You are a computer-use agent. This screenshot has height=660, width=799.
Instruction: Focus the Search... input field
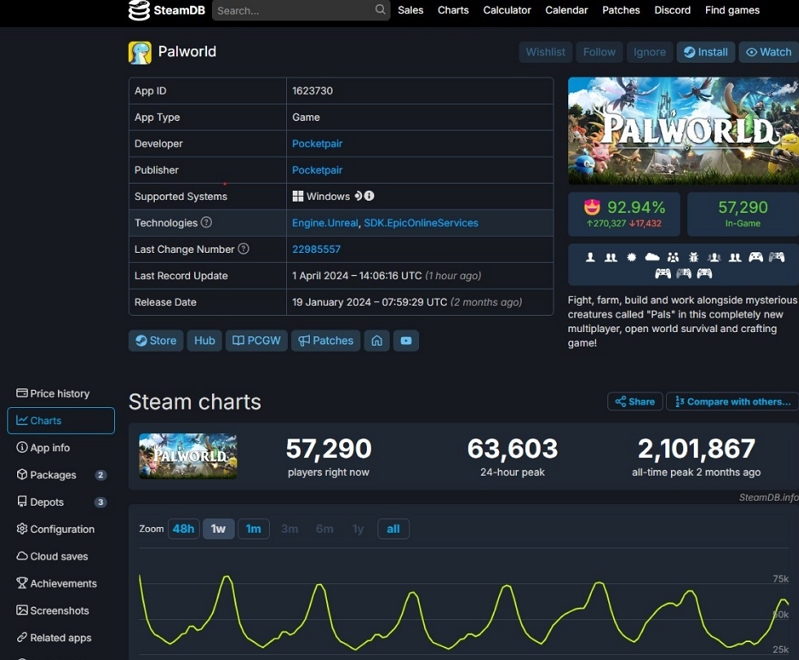point(301,10)
